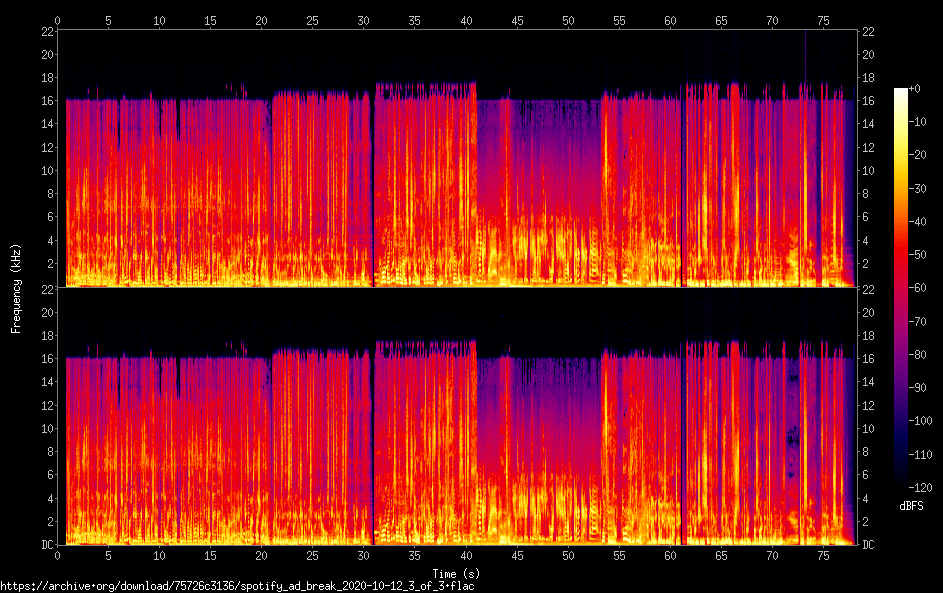
Task: Click the "-60" colorbar level label
Action: (x=918, y=288)
